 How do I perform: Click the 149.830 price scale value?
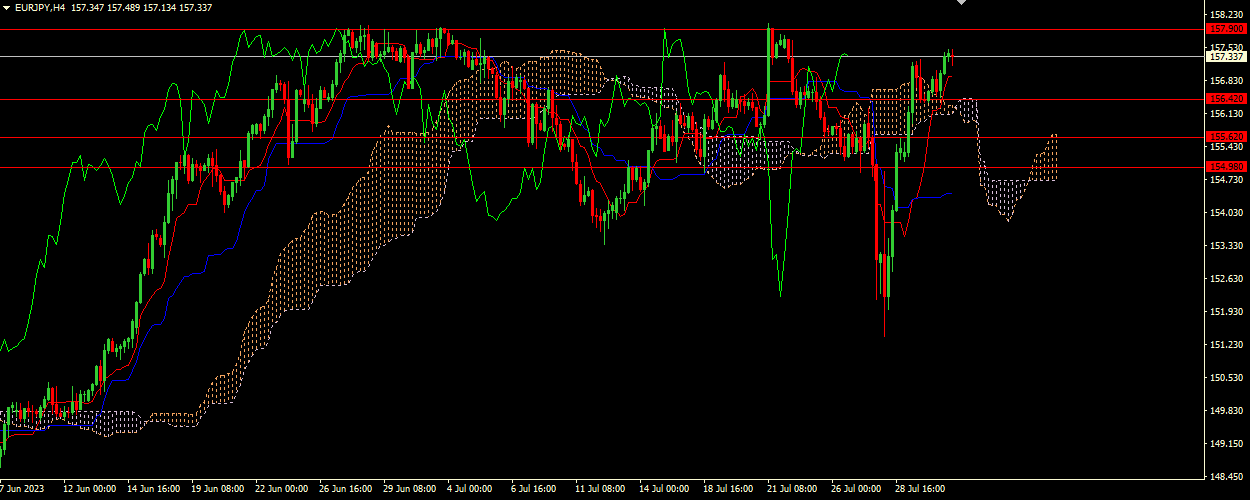1226,411
